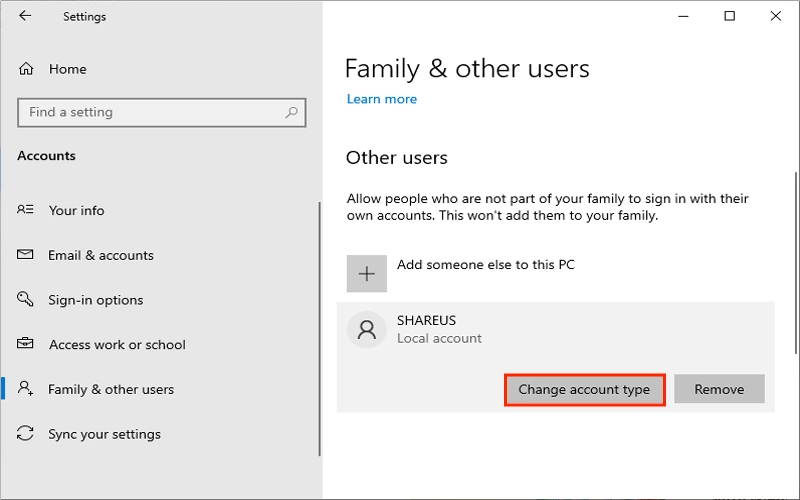Focus the Find a setting search field
This screenshot has width=800, height=500.
(162, 112)
